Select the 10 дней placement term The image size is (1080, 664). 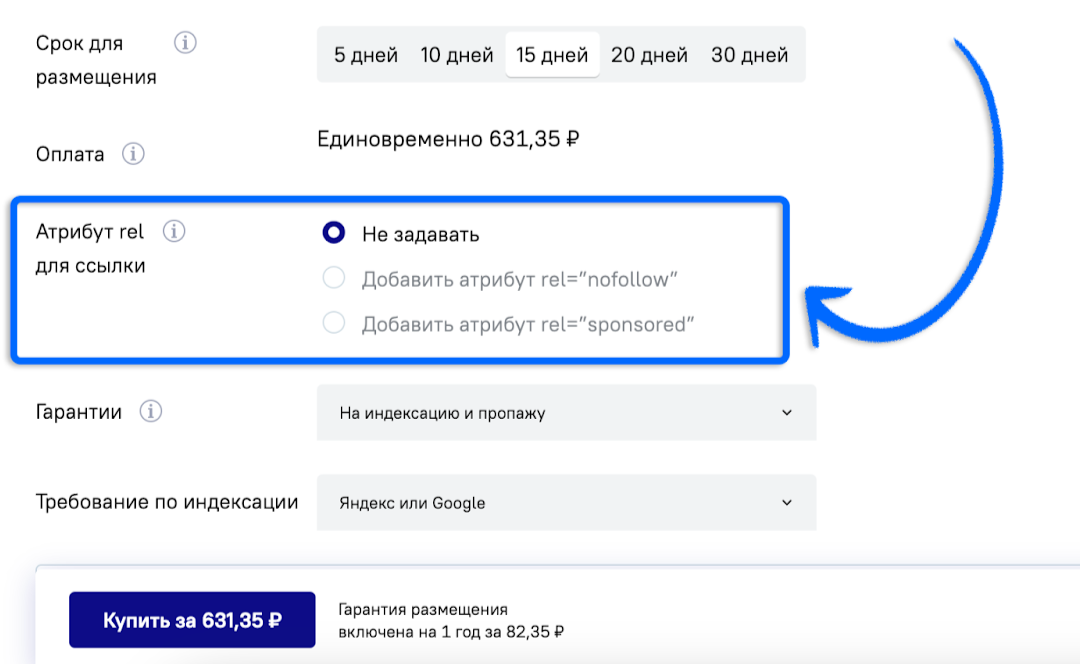[457, 55]
